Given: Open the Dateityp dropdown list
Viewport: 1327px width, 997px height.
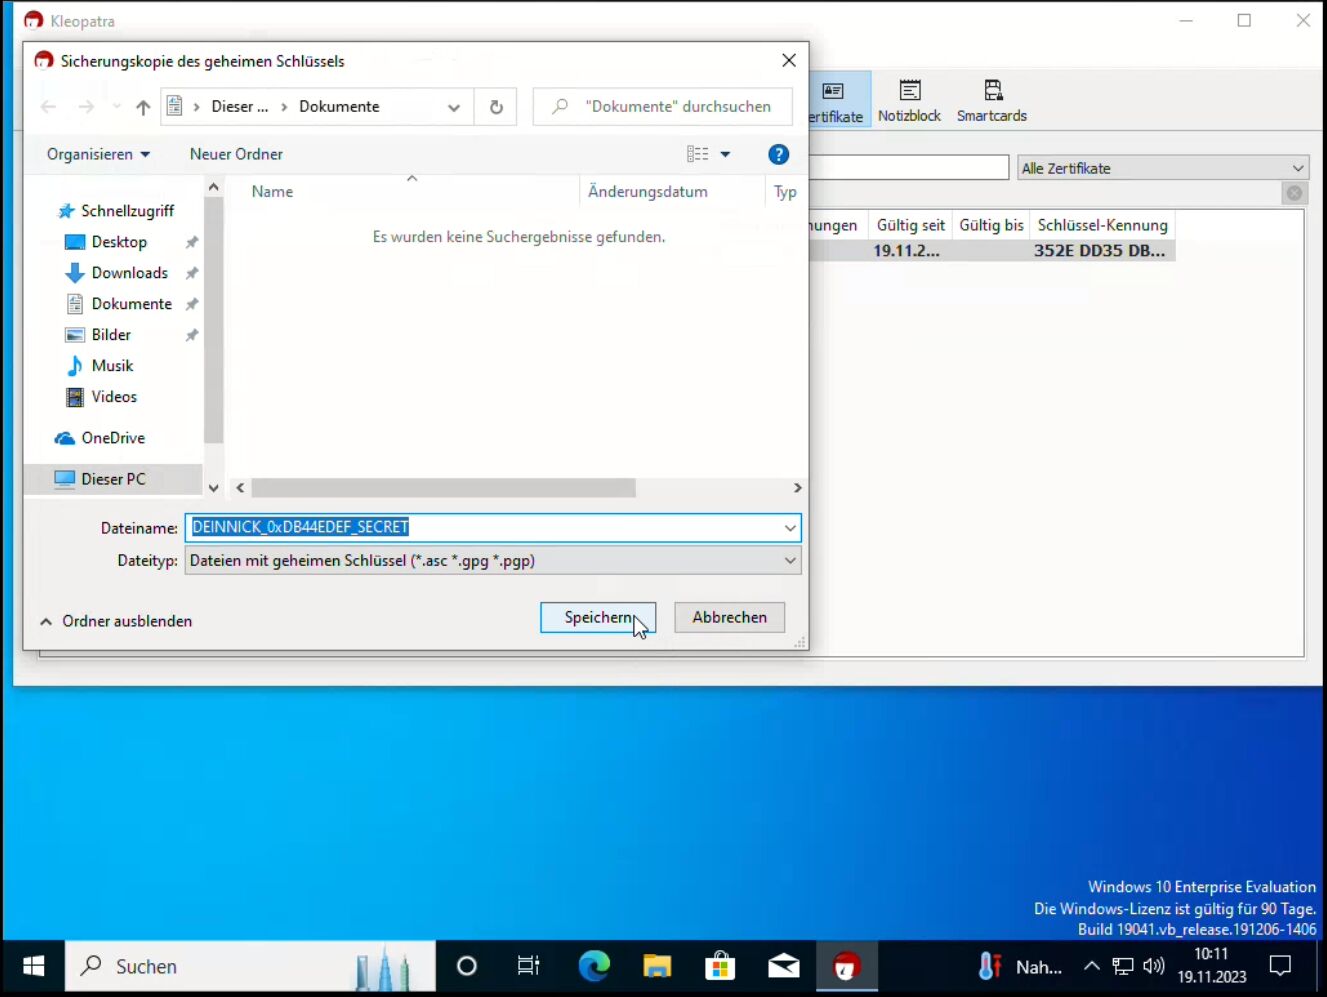Looking at the screenshot, I should (x=492, y=561).
